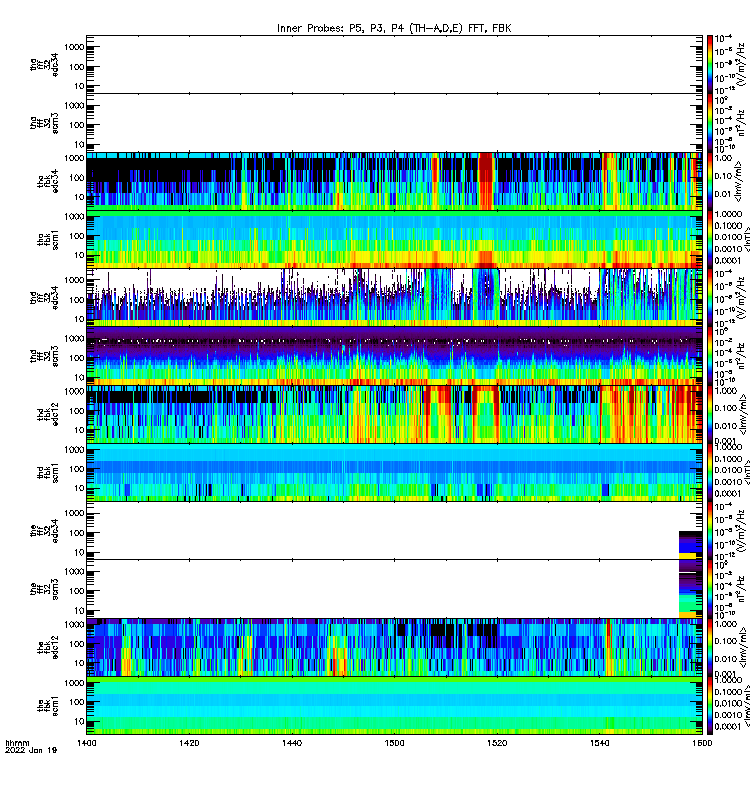Select the 'tha fff 32 edc34' panel label

click(x=44, y=64)
